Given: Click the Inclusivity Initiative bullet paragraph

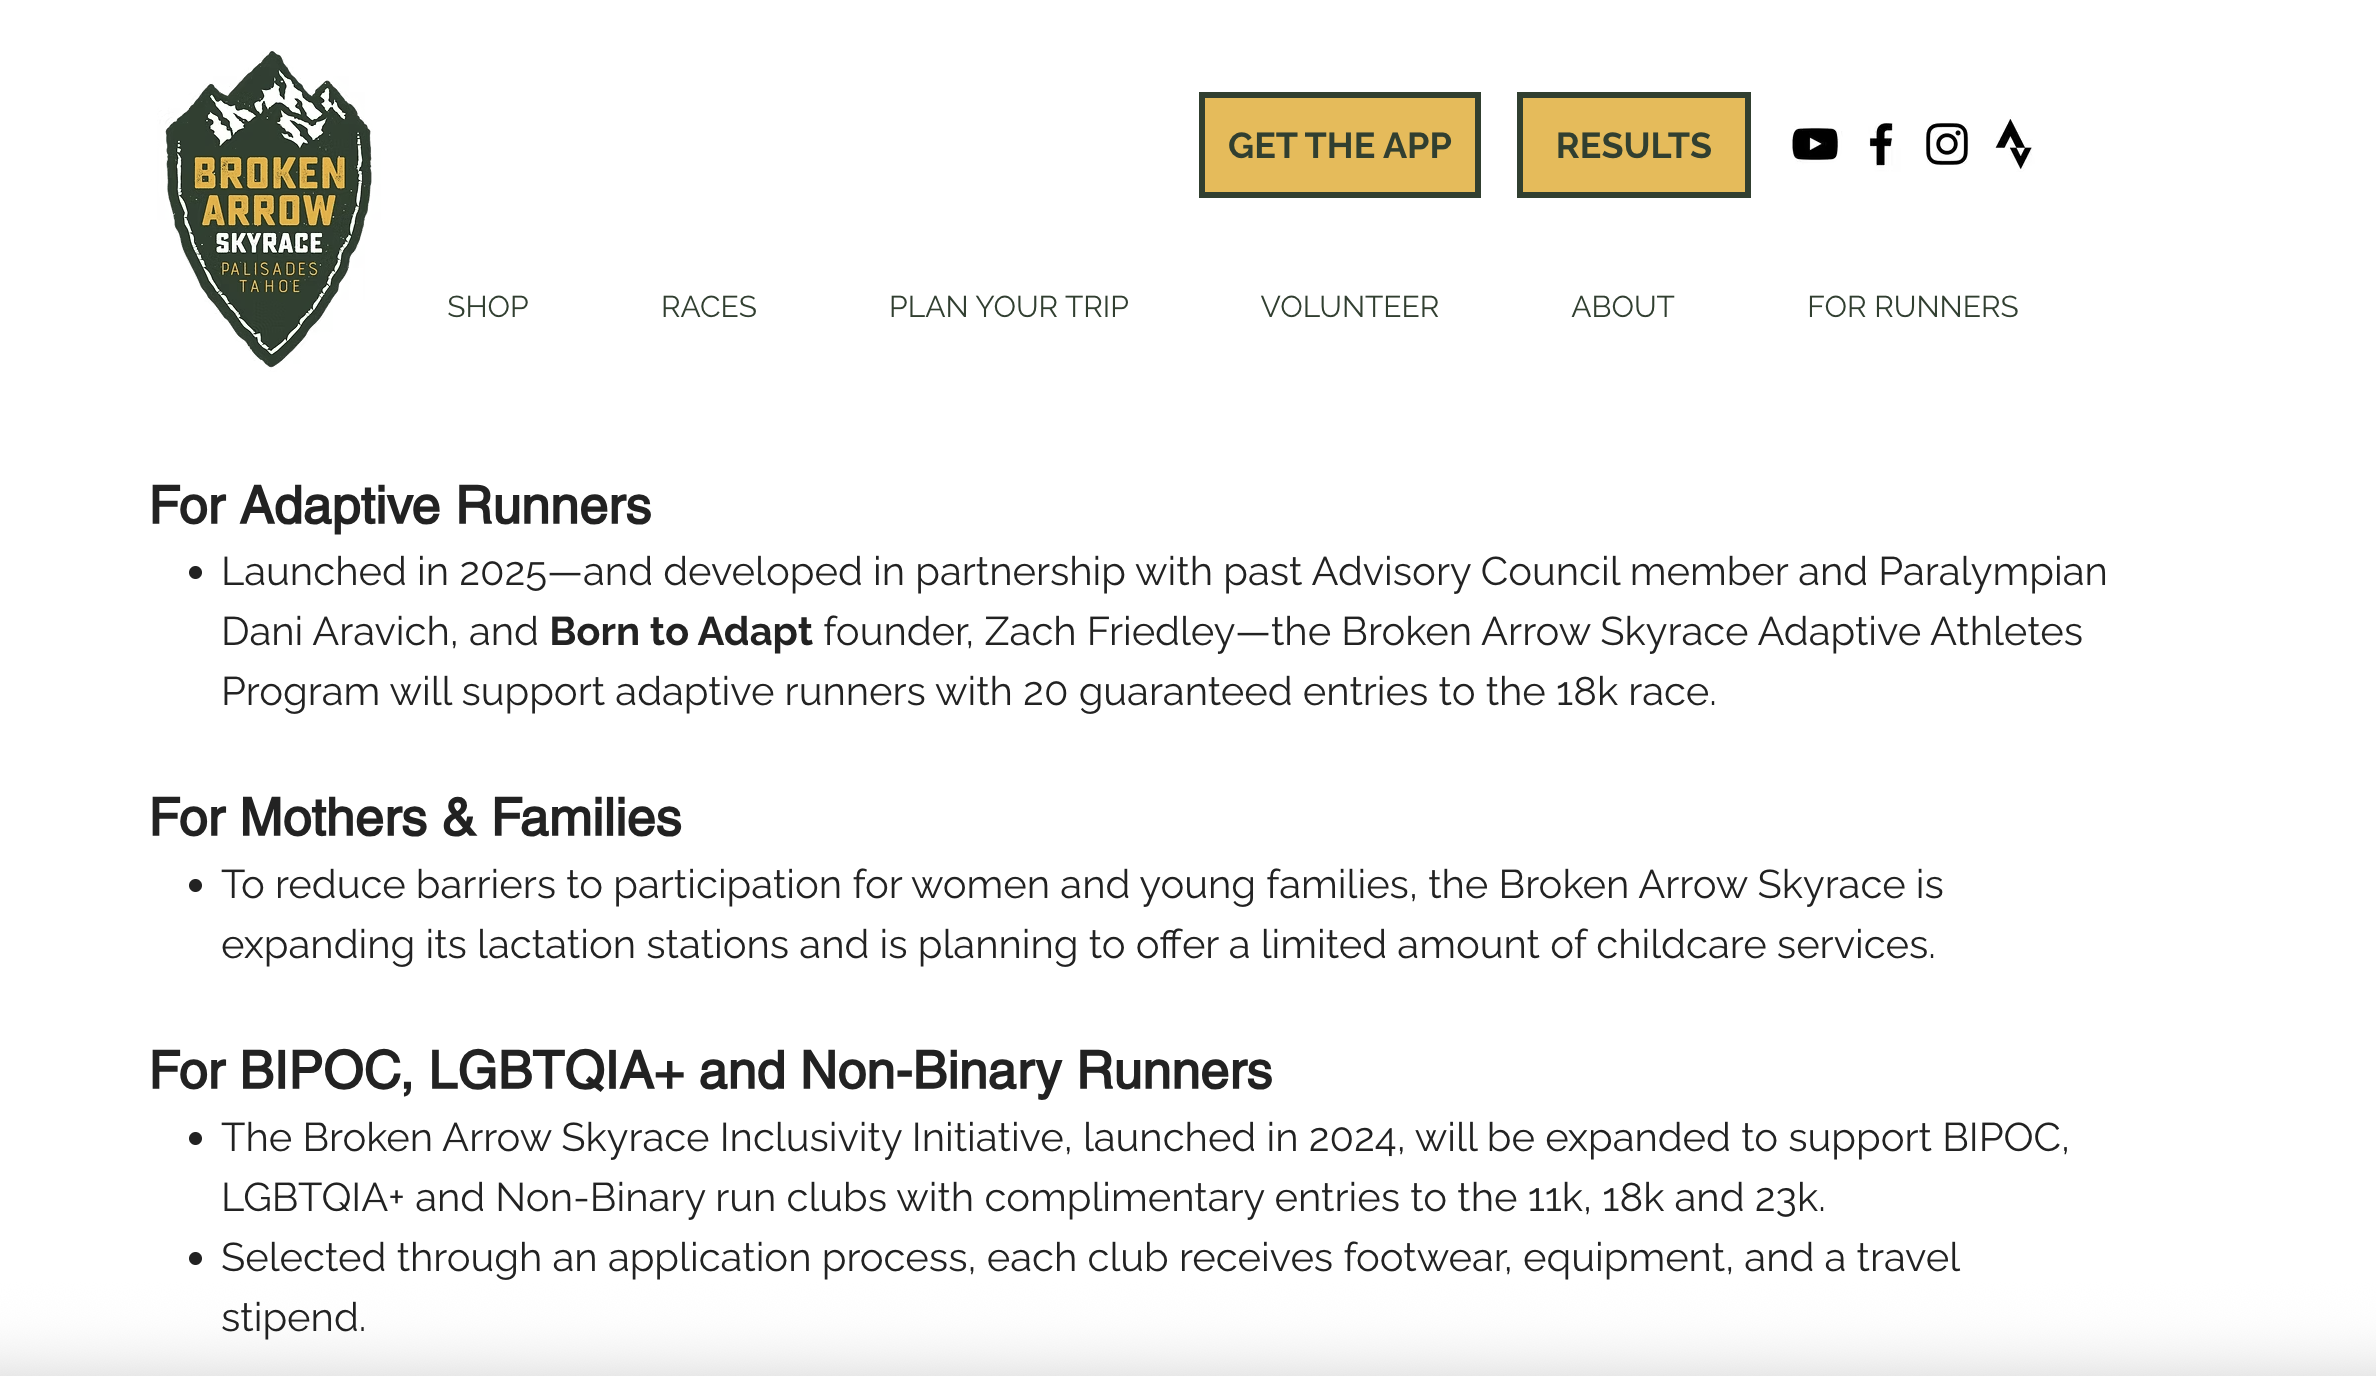Looking at the screenshot, I should pos(1145,1167).
